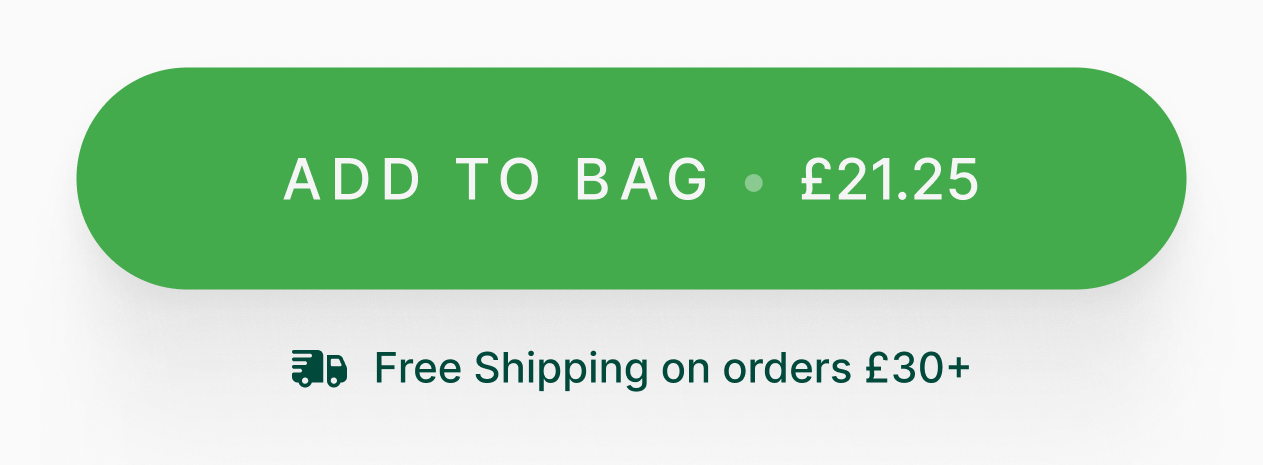Add the item to bag for £21.25
The image size is (1263, 465).
[631, 179]
